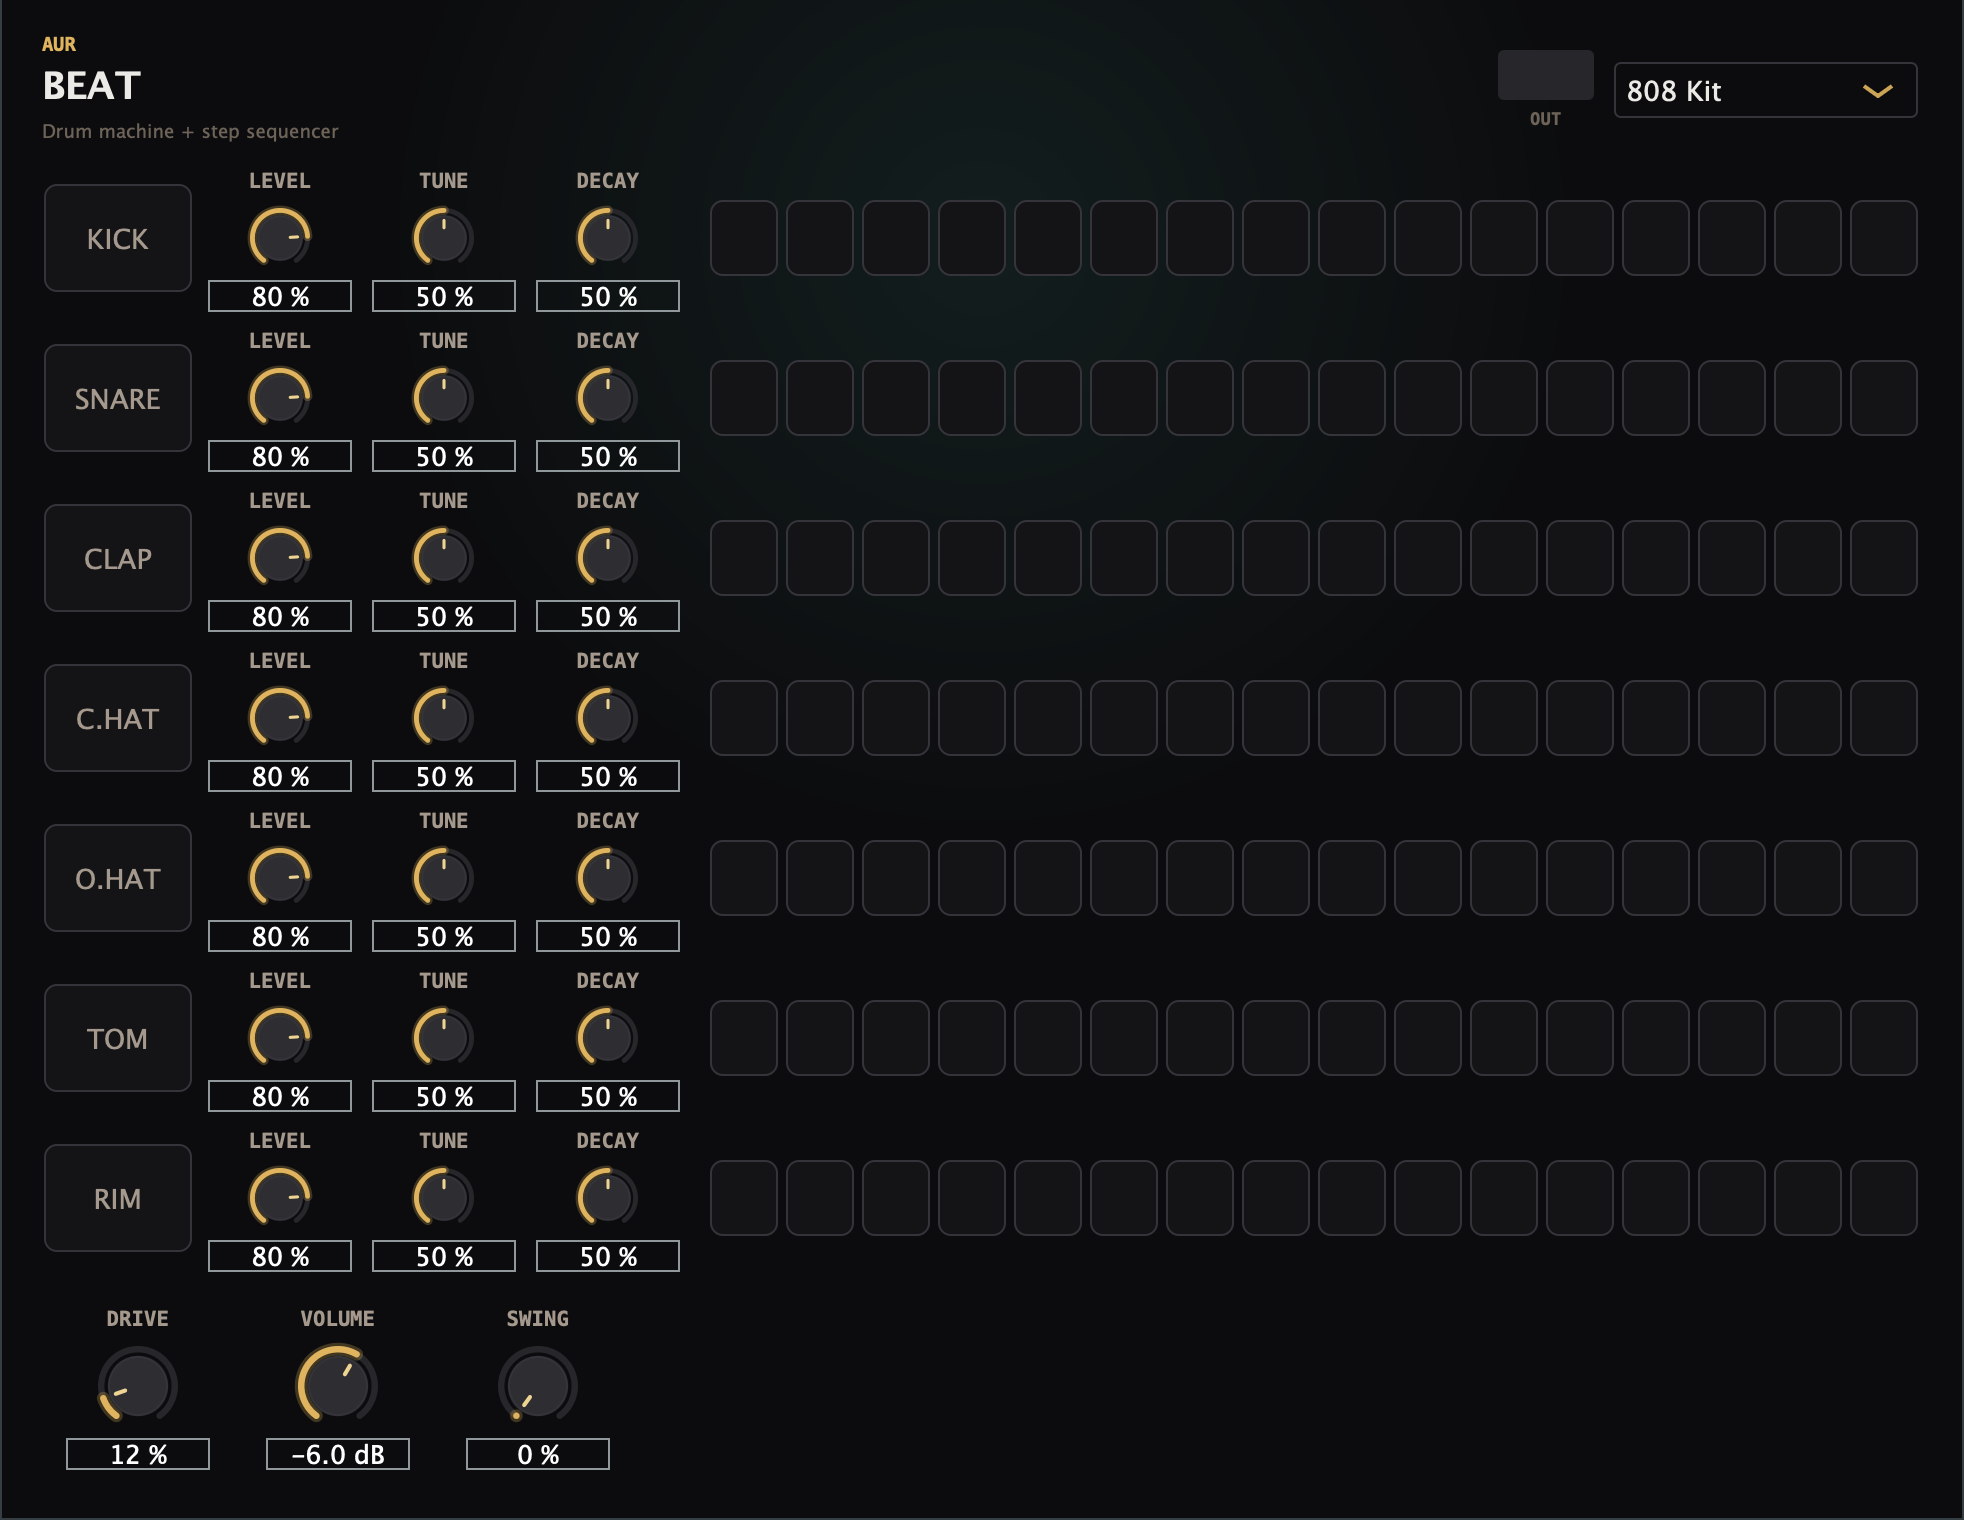Screen dimensions: 1964x1520
Task: Click the SNARE DECAY knob
Action: tap(608, 397)
